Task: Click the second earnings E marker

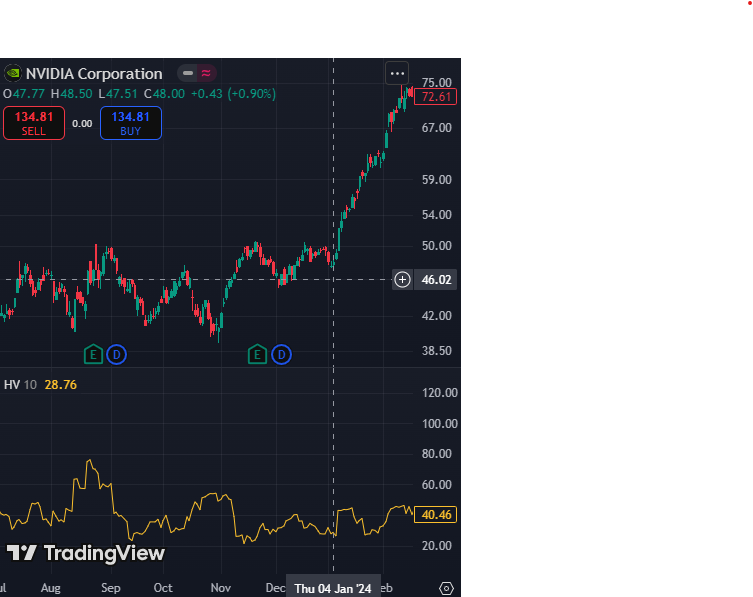Action: [257, 354]
